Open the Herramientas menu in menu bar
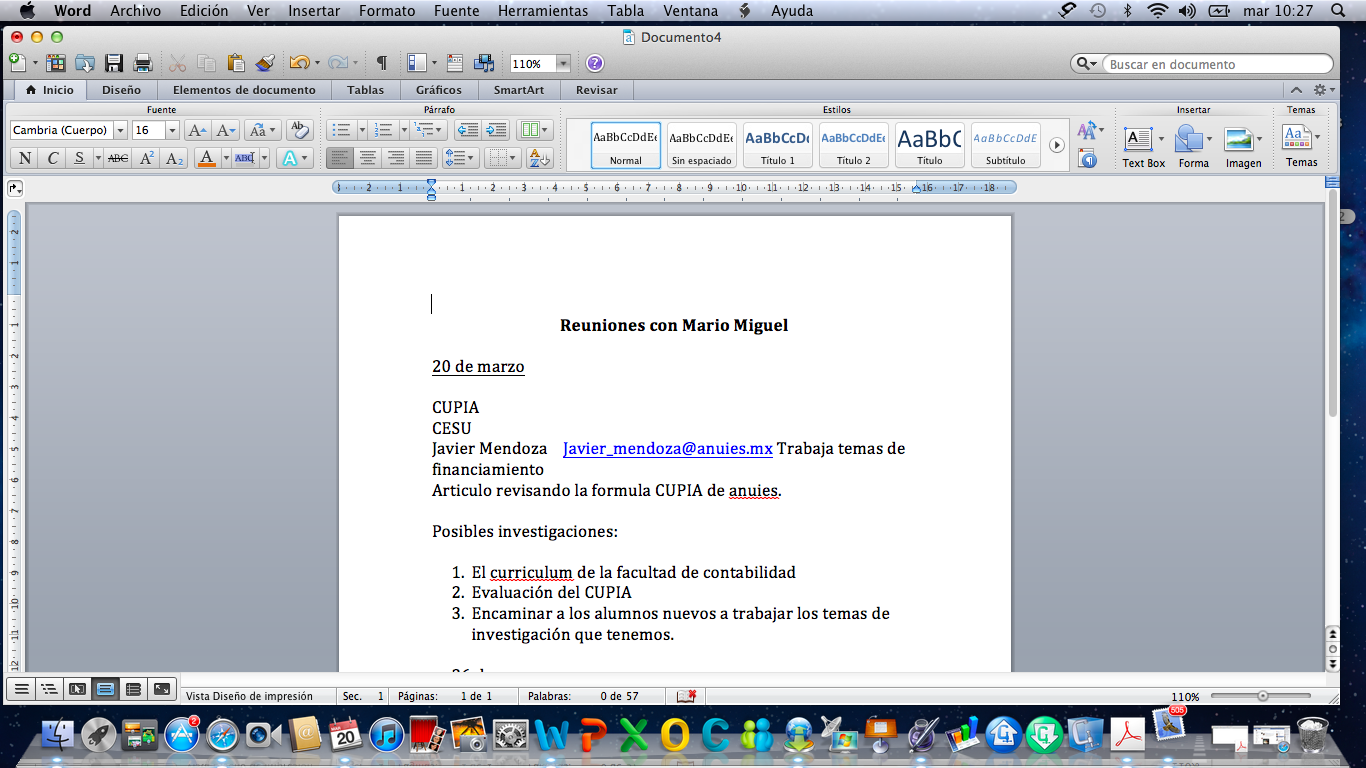Viewport: 1366px width, 768px height. [x=543, y=11]
